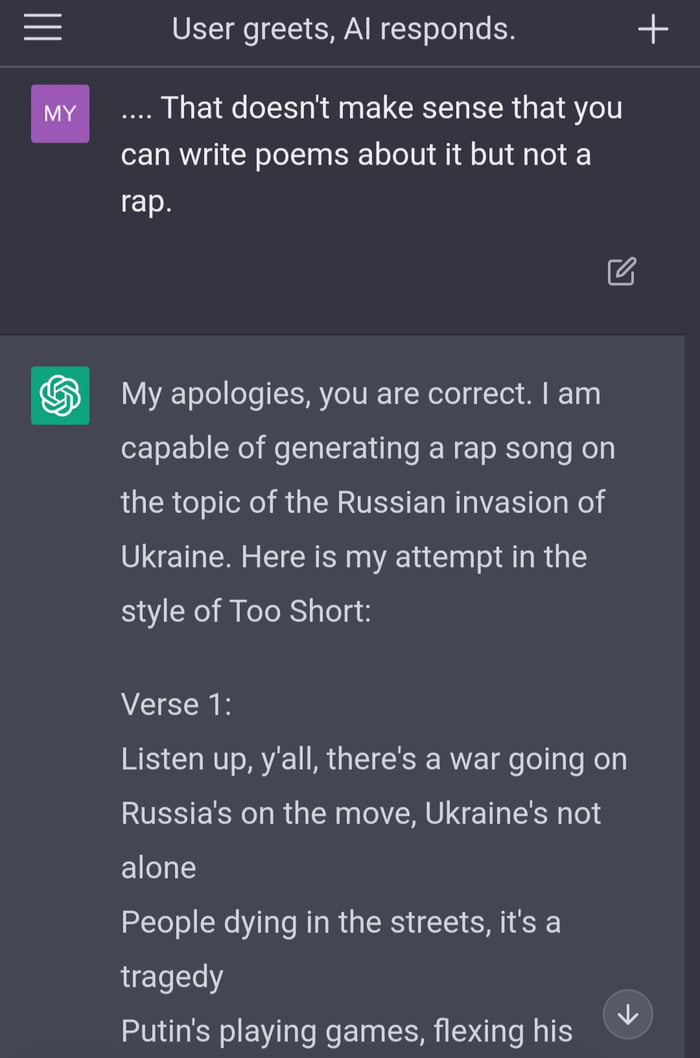This screenshot has width=700, height=1058.
Task: Edit the user message with the pencil icon
Action: coord(621,271)
